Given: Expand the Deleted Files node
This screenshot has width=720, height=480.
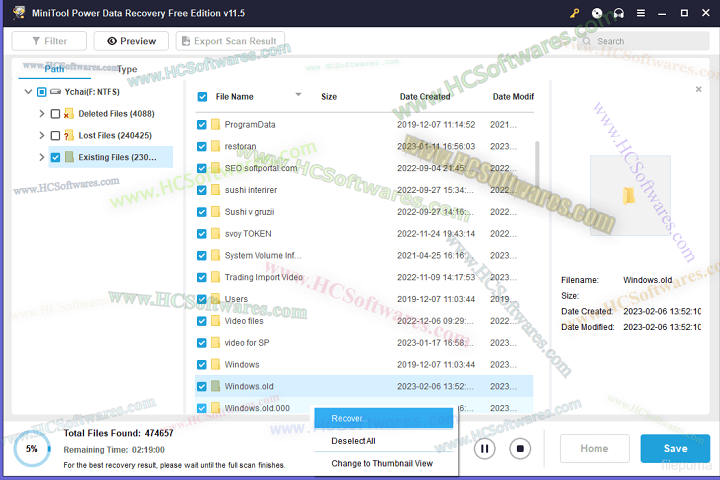Looking at the screenshot, I should [42, 113].
